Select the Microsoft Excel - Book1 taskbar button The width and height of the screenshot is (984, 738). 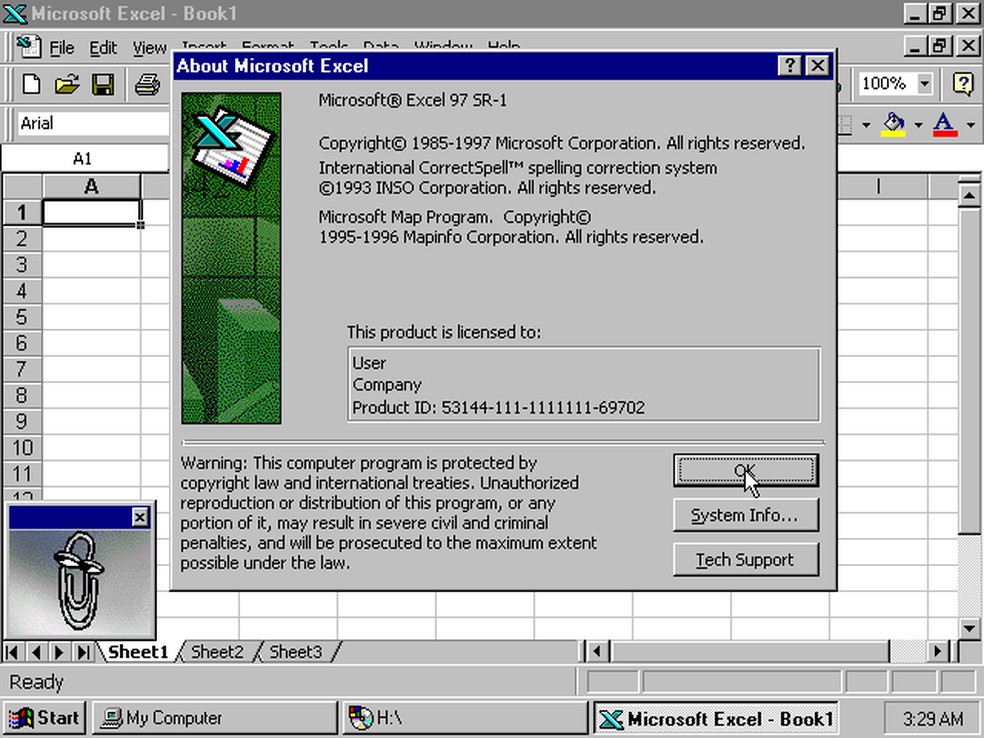715,717
